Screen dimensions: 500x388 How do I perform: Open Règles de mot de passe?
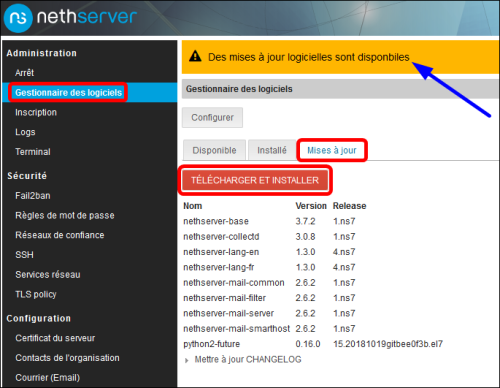(x=65, y=215)
